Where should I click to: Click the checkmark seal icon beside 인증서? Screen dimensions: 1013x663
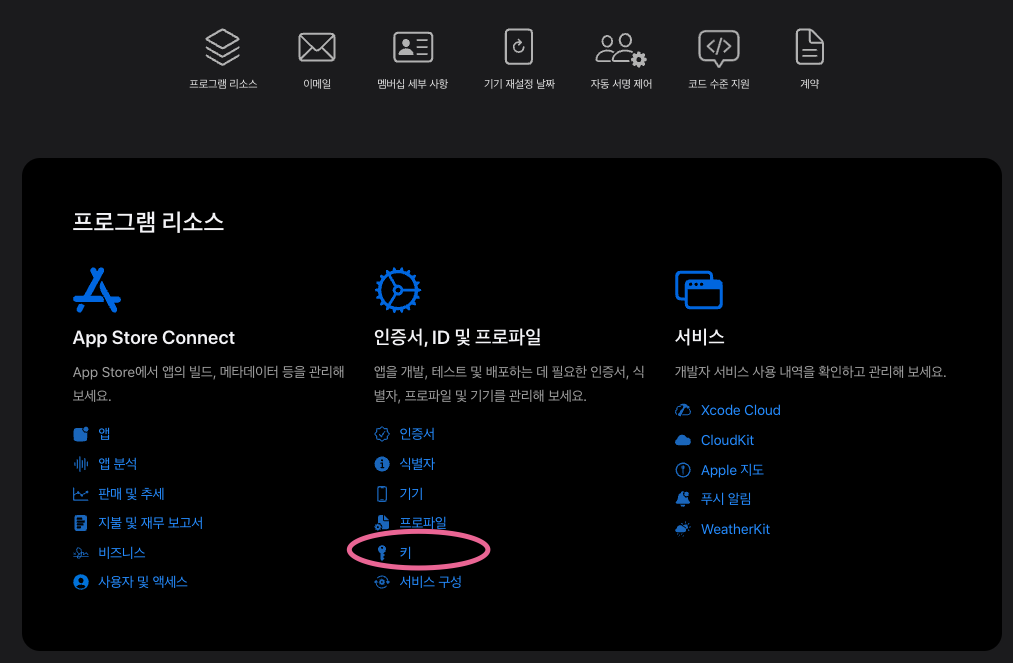(x=382, y=434)
